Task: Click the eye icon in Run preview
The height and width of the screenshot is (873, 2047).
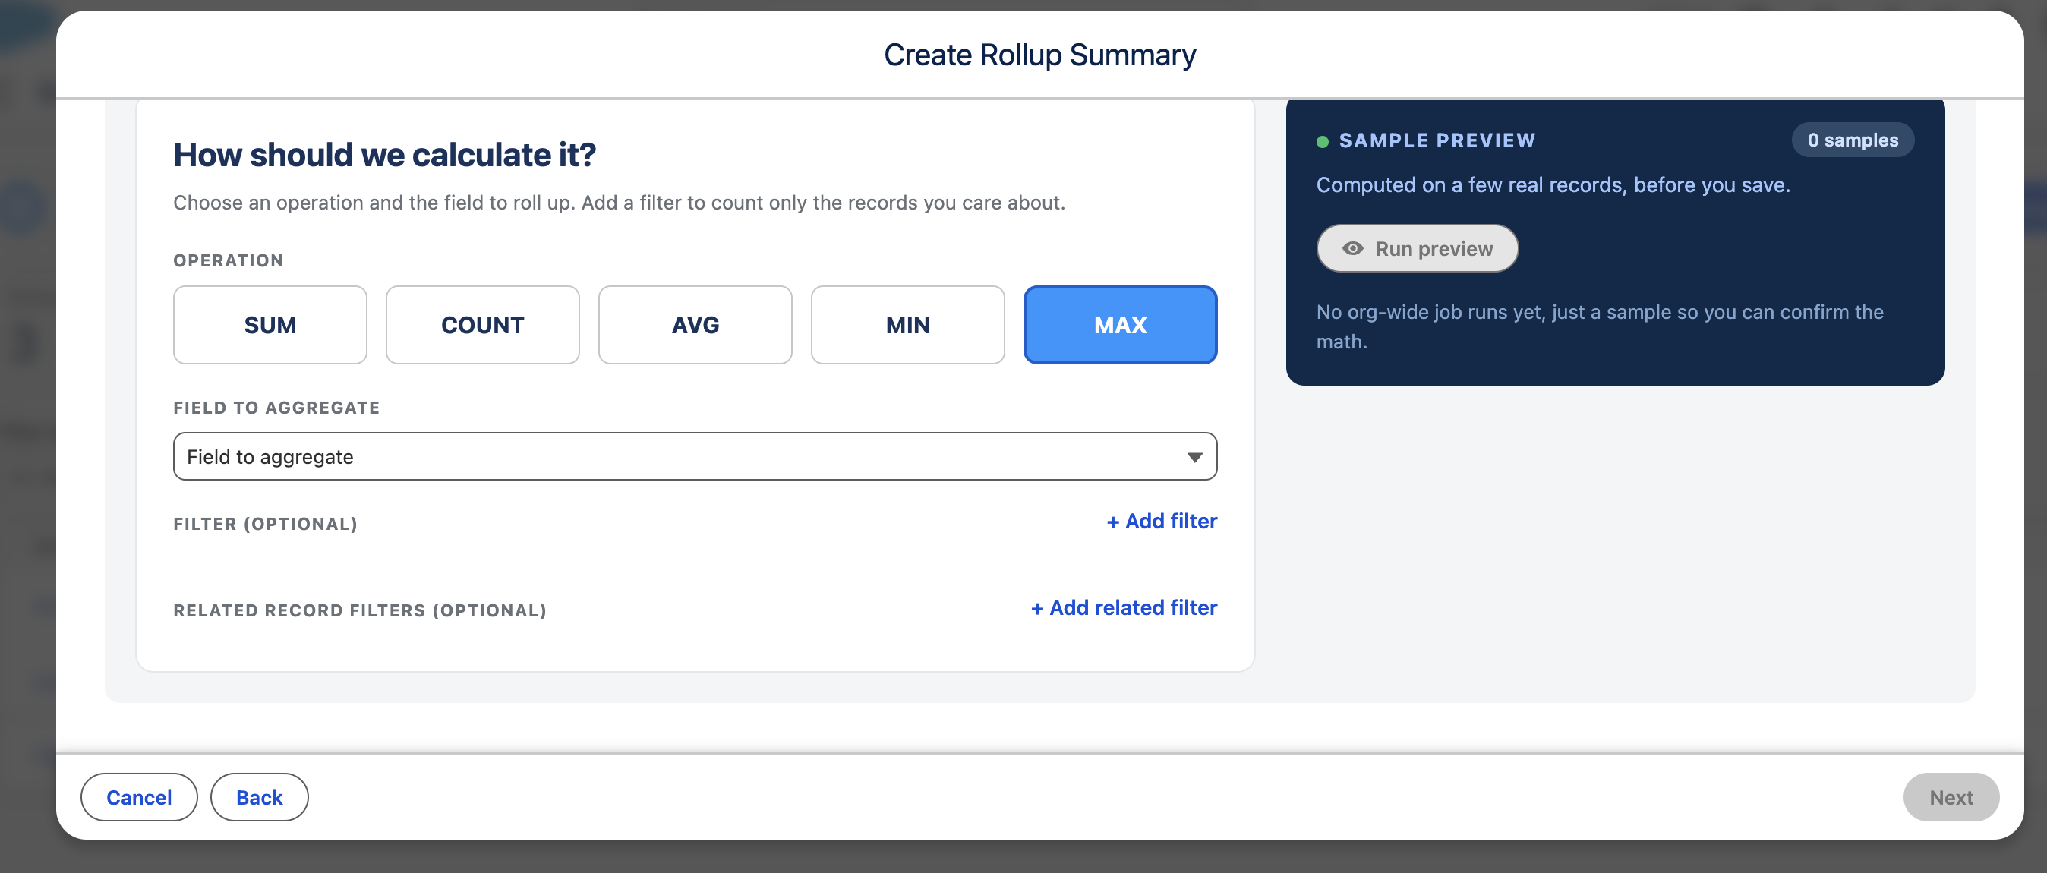Action: (1353, 249)
